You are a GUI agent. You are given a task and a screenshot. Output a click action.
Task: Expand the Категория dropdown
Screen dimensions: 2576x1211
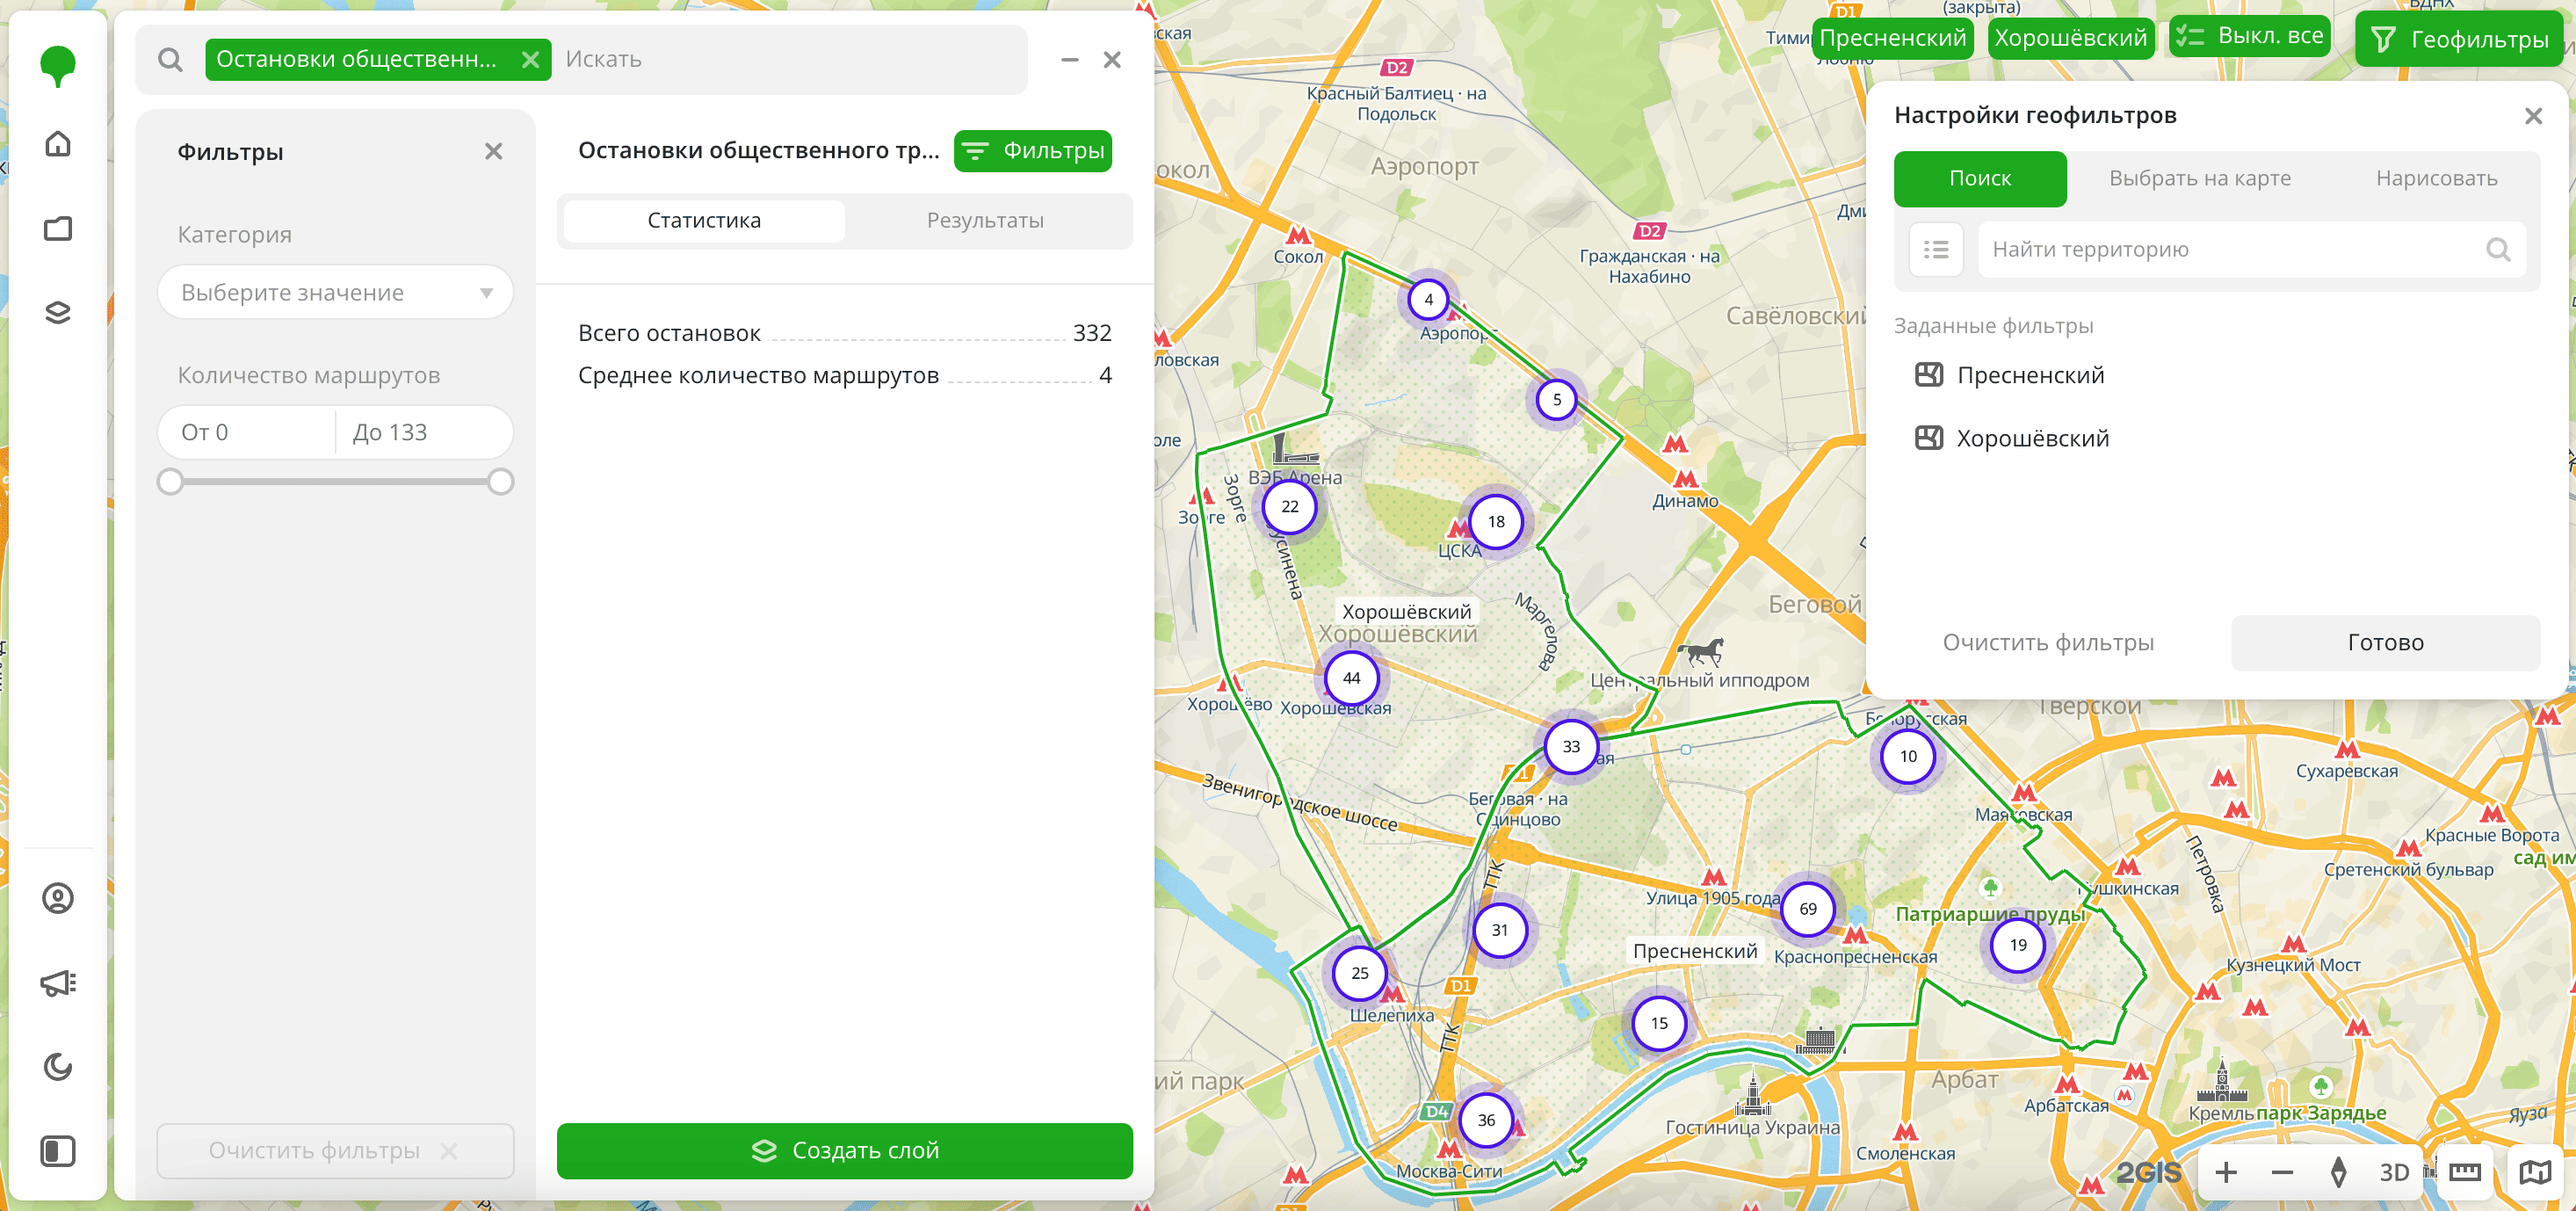click(x=335, y=293)
